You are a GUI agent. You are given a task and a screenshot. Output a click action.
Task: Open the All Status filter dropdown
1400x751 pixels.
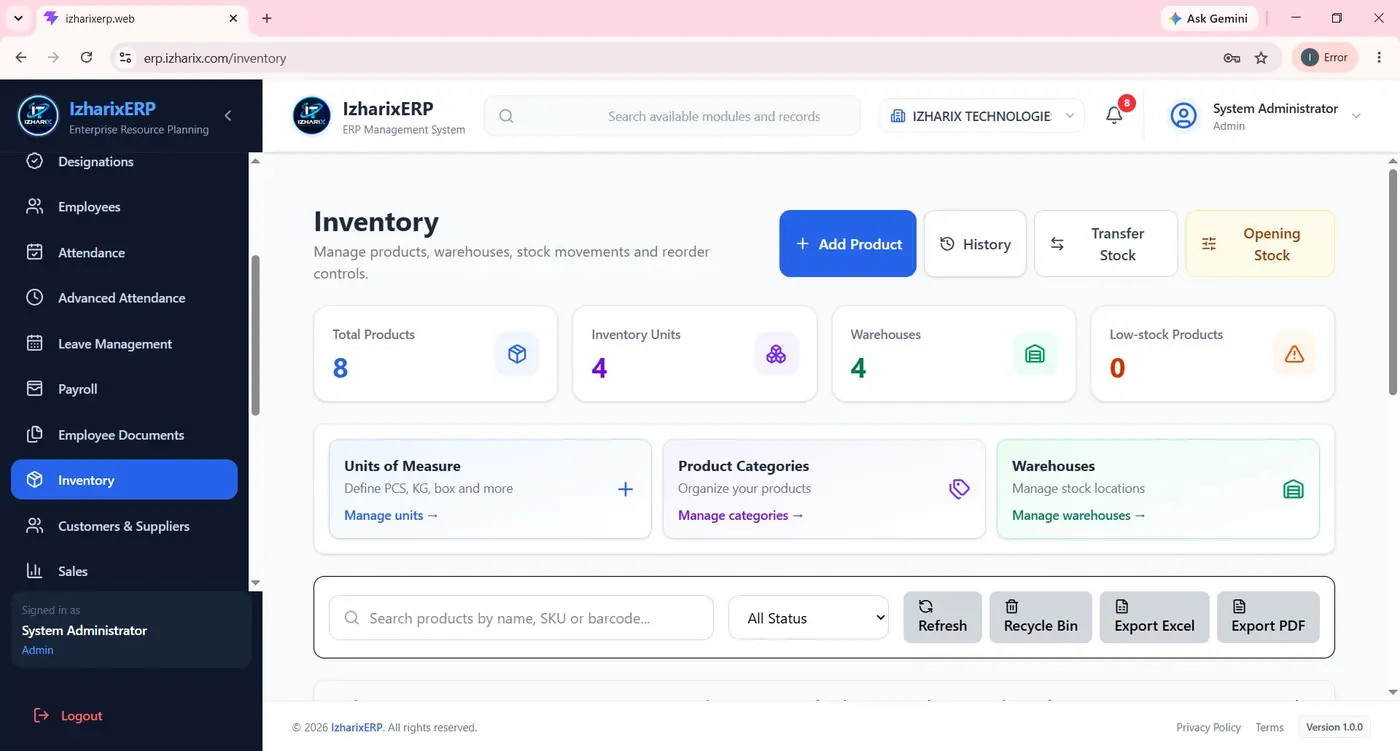coord(808,618)
